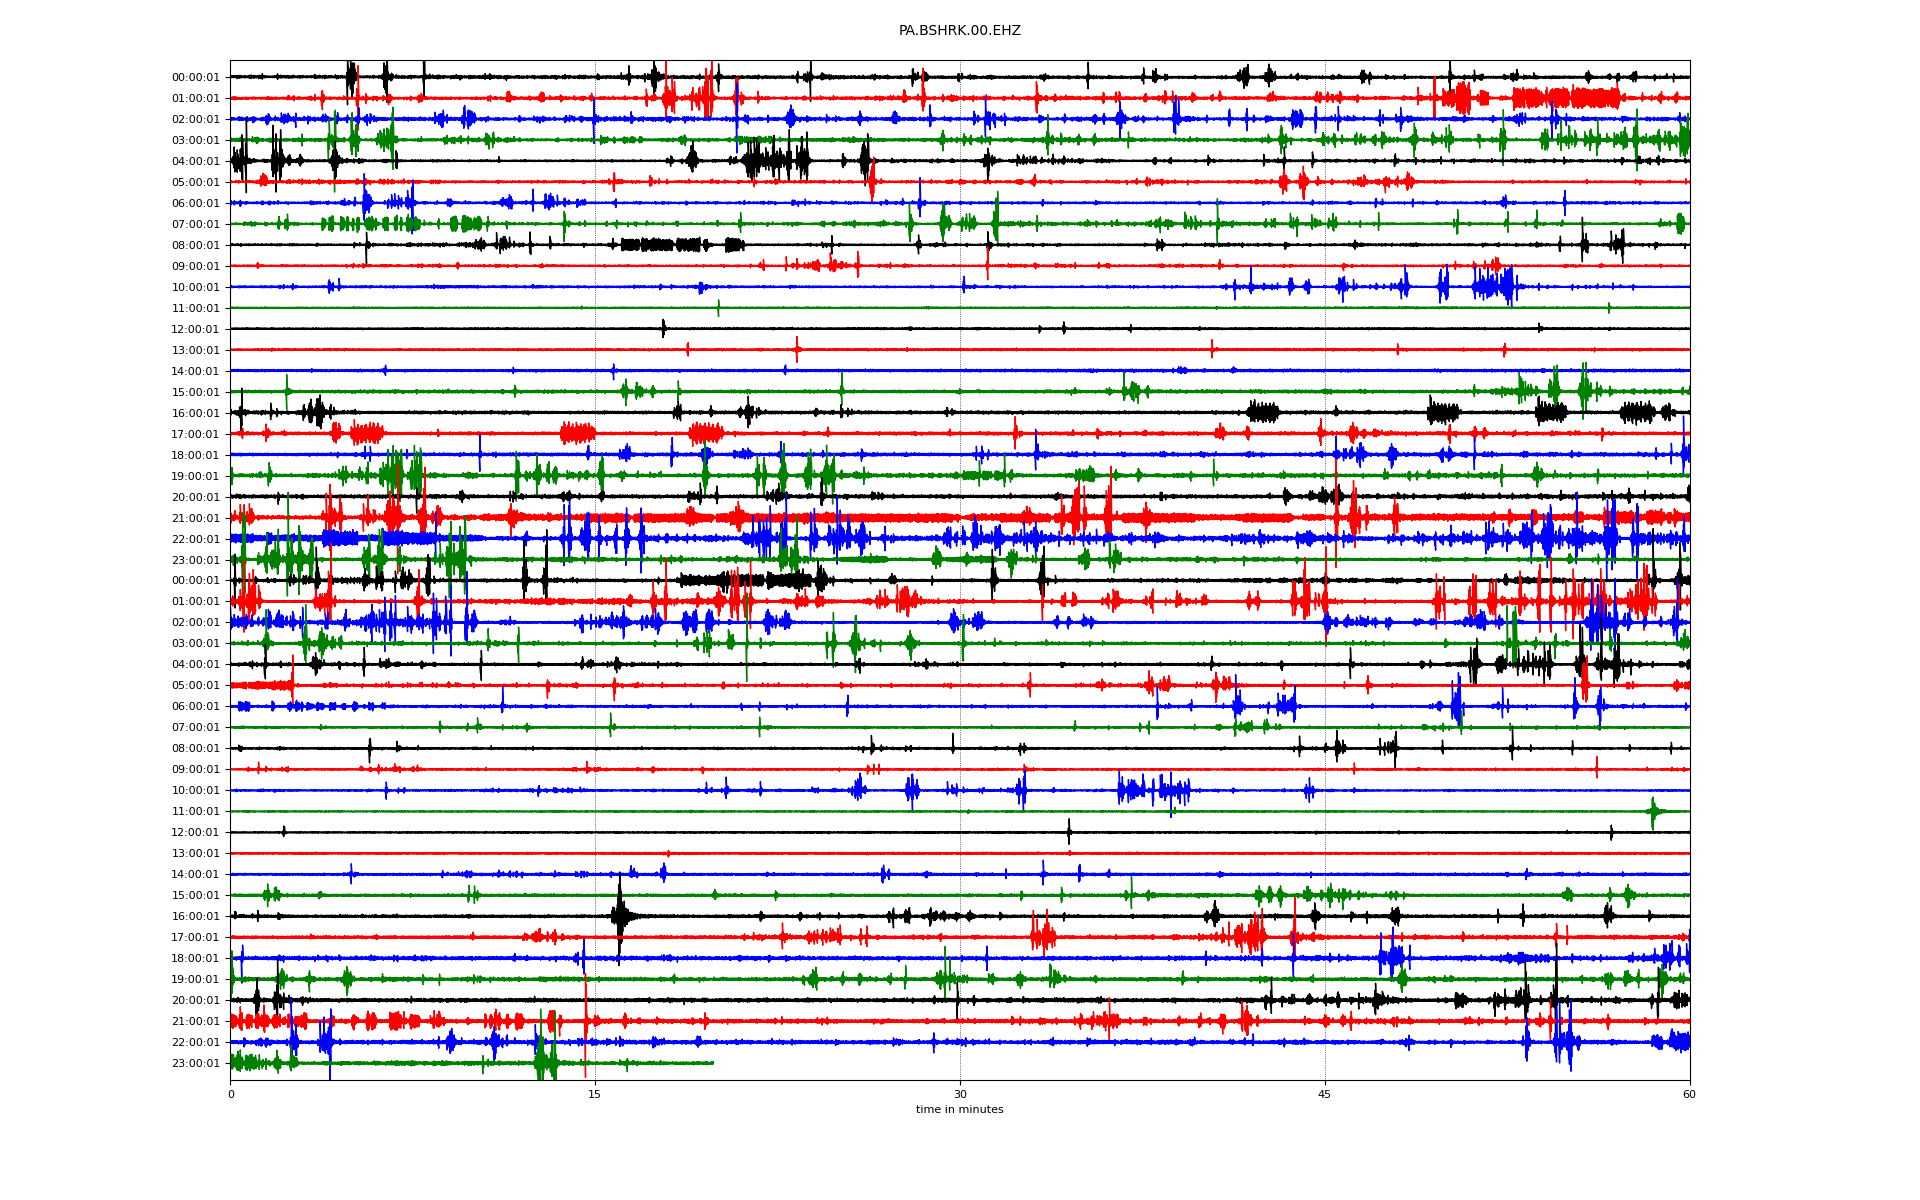Image resolution: width=1920 pixels, height=1200 pixels.
Task: Click the first 21:00:01 row label
Action: pos(195,518)
